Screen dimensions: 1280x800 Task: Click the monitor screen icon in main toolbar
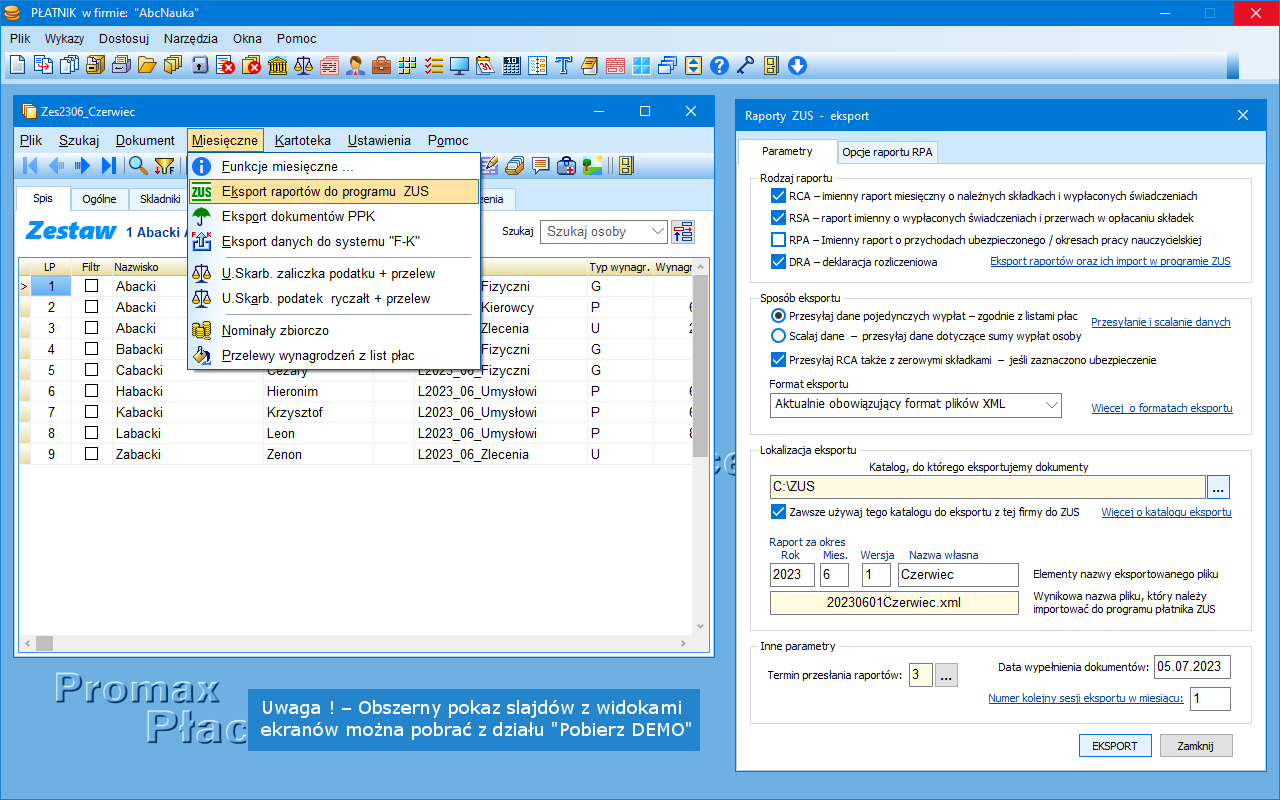click(x=459, y=66)
